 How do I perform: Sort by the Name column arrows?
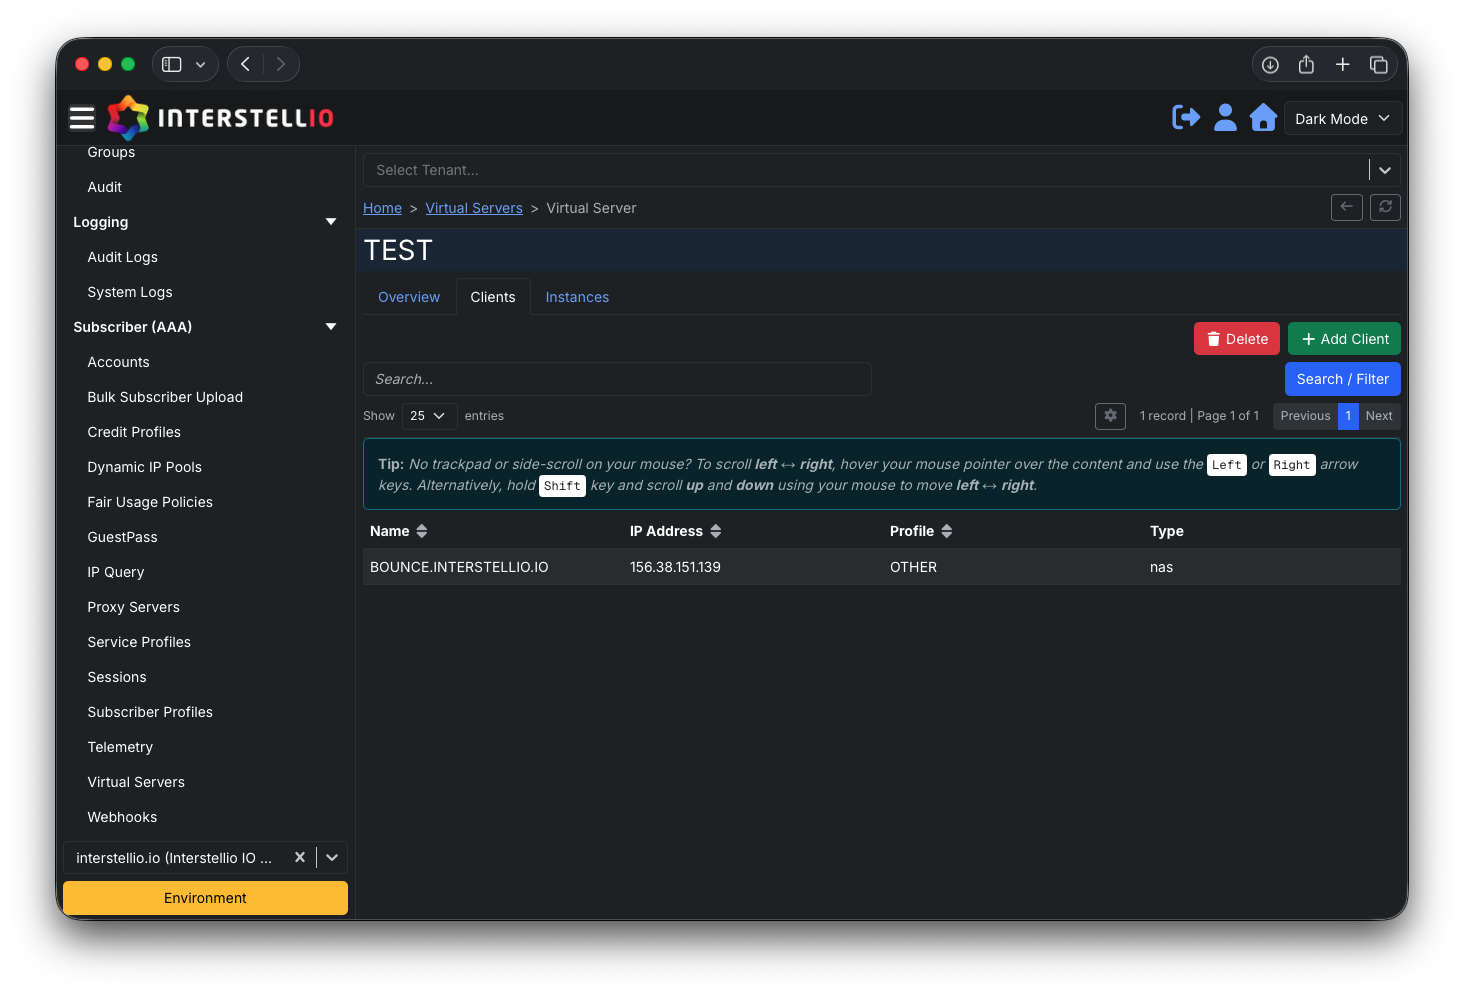422,531
